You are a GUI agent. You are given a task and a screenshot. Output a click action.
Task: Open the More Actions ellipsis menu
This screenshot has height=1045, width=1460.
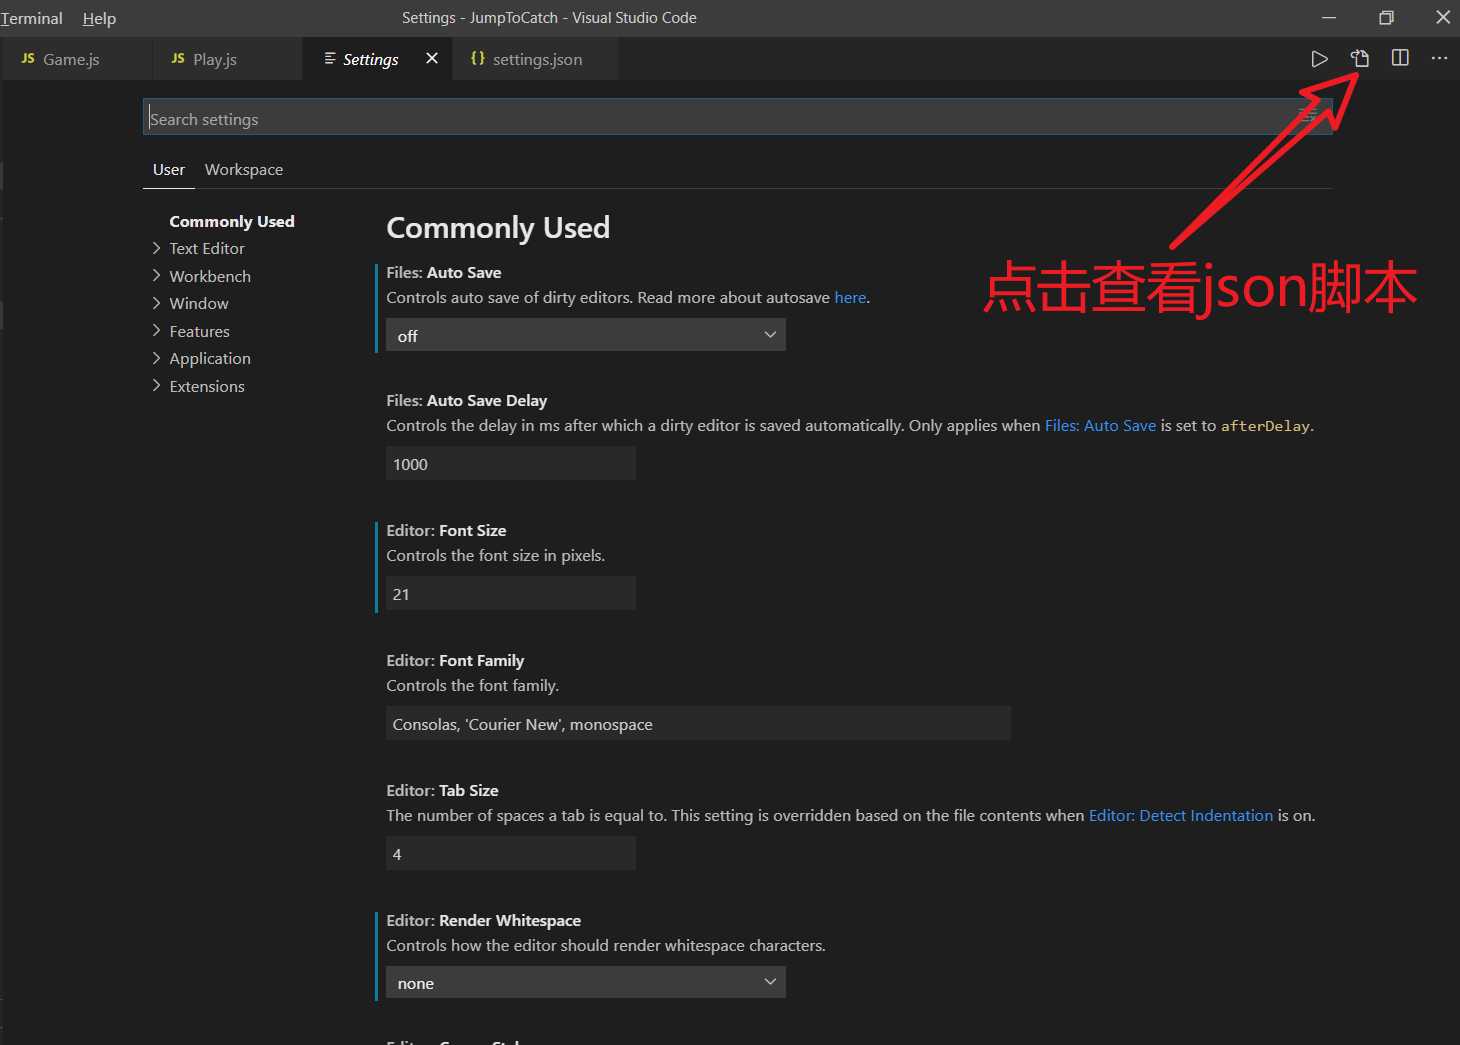coord(1439,58)
